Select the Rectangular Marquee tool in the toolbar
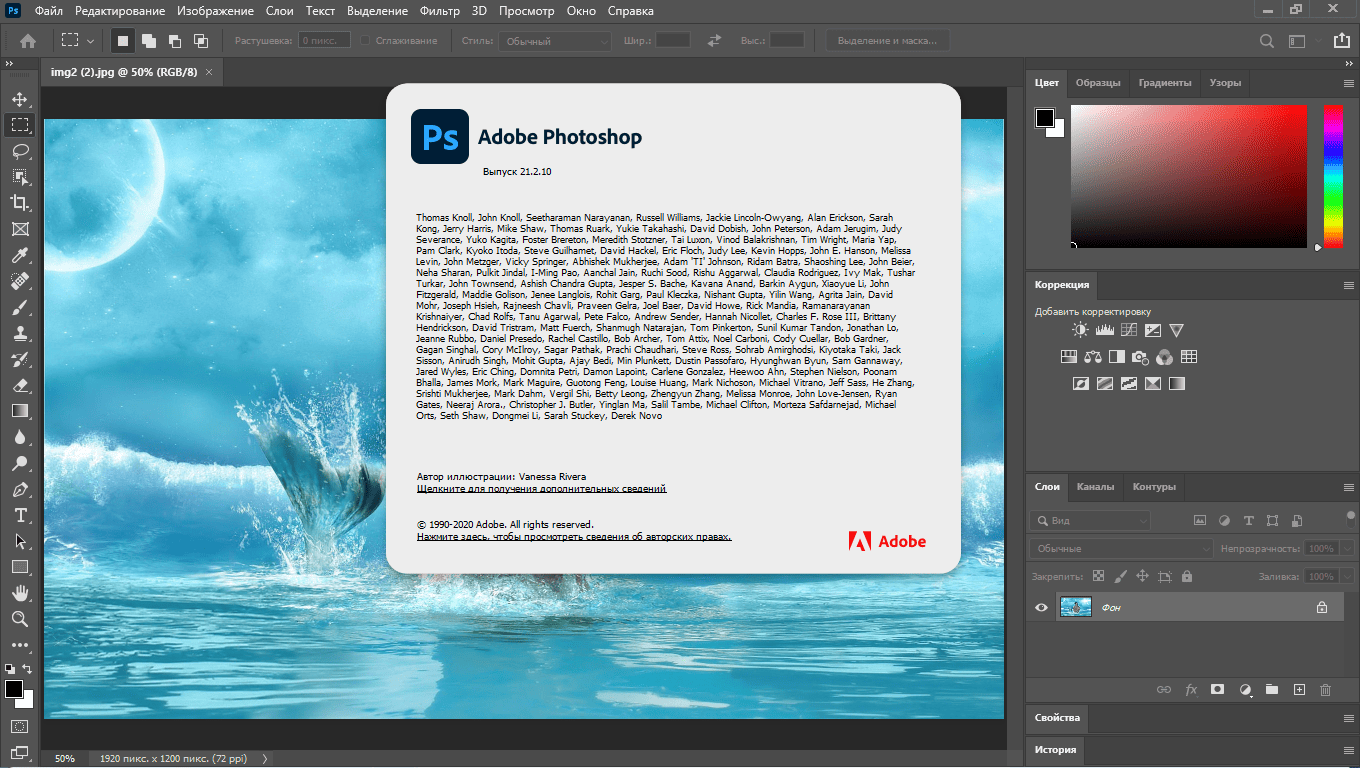This screenshot has width=1360, height=768. [x=19, y=125]
